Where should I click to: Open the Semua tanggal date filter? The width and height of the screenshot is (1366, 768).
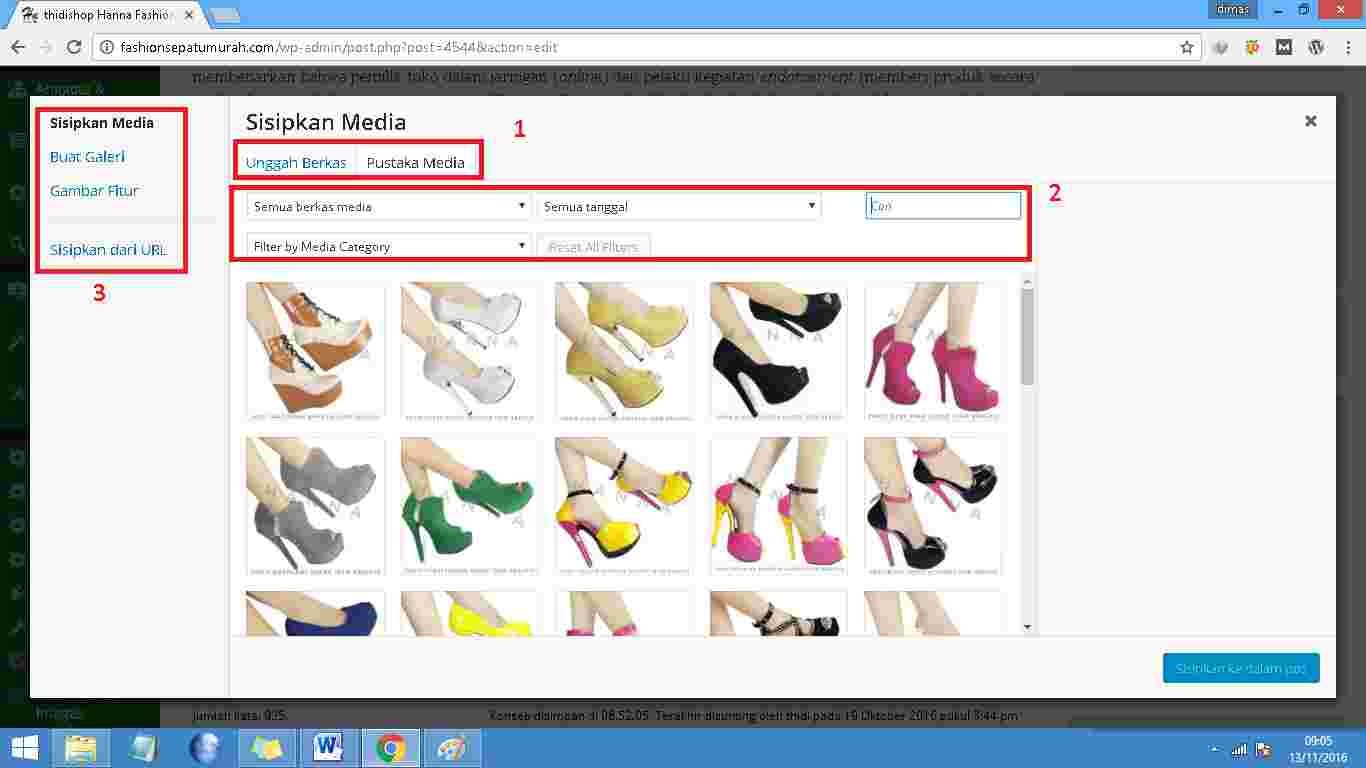(x=679, y=207)
